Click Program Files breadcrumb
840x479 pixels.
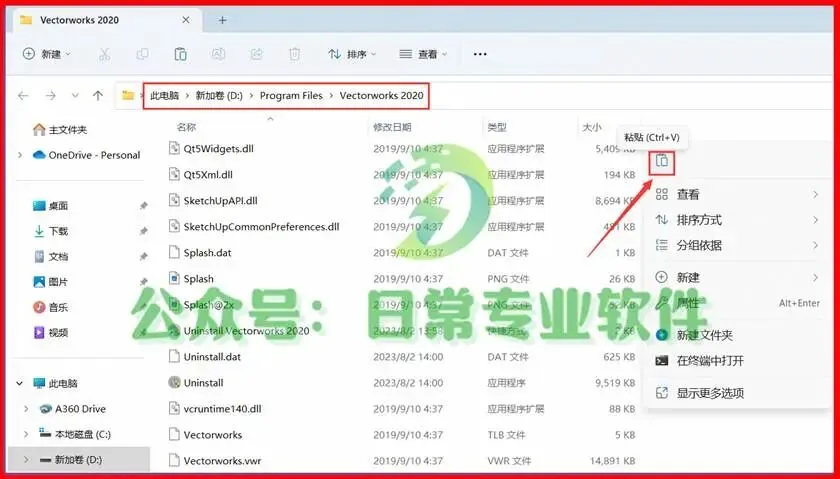(291, 96)
